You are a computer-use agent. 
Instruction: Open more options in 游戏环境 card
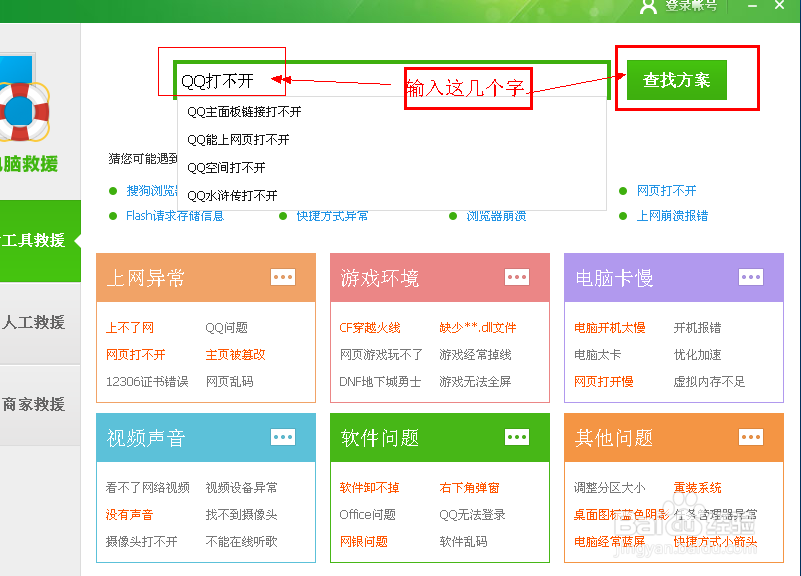517,277
